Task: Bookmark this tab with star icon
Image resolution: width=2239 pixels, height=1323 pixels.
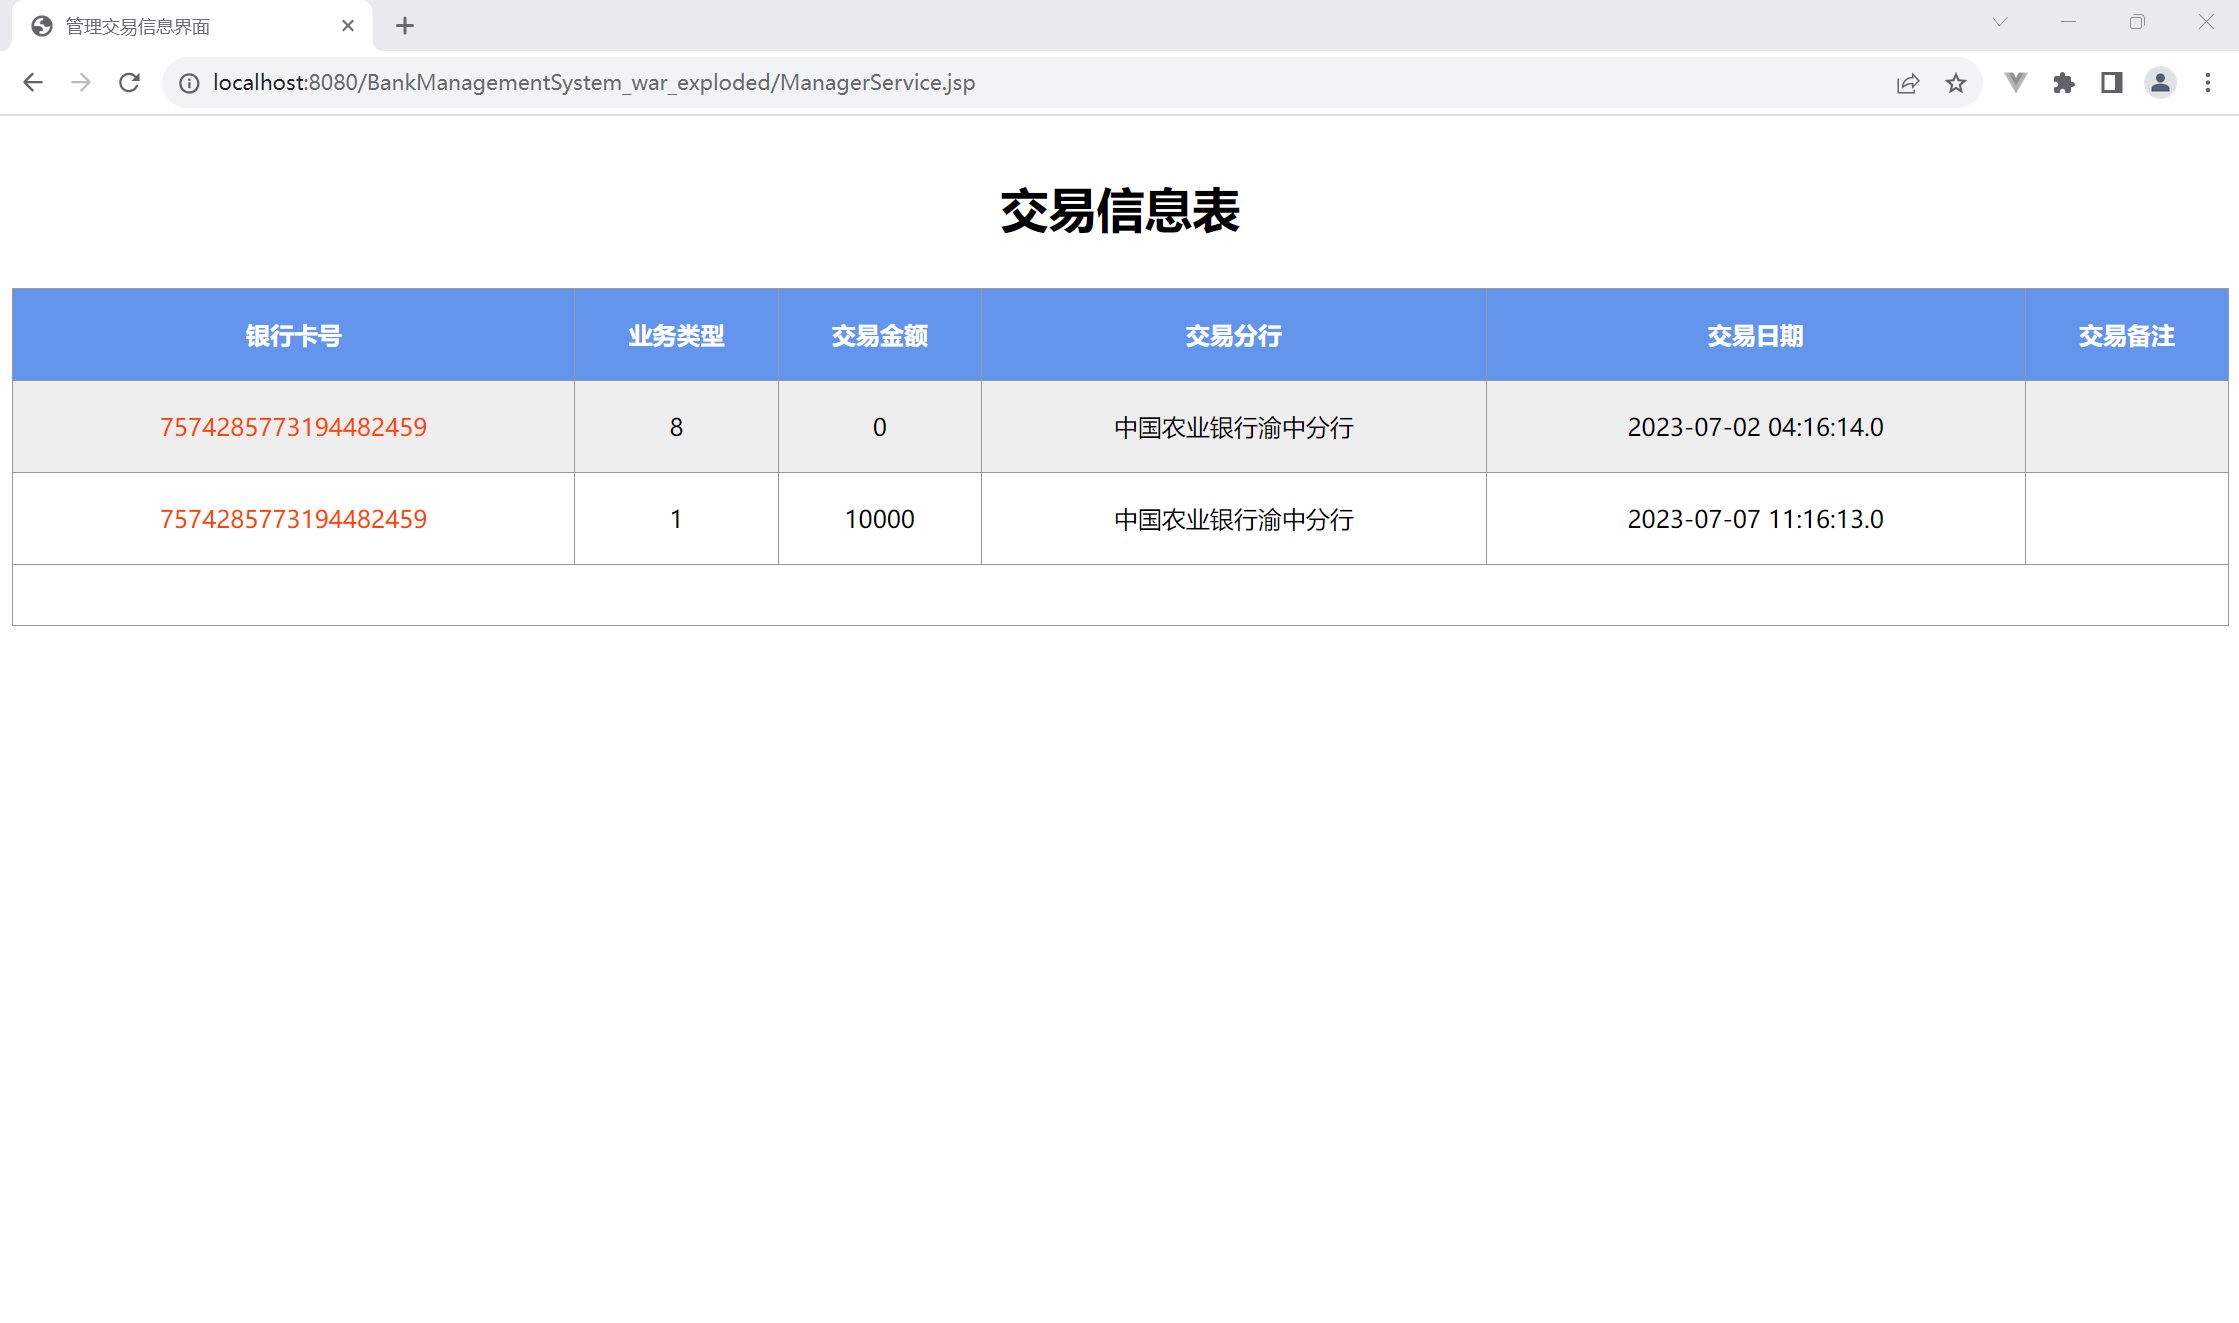Action: tap(1956, 83)
